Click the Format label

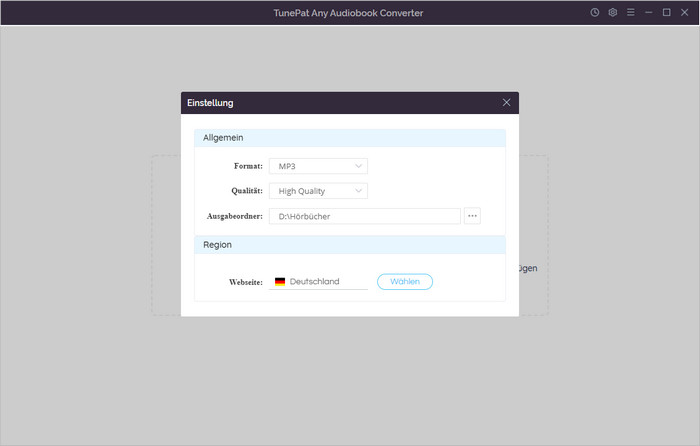pyautogui.click(x=248, y=166)
